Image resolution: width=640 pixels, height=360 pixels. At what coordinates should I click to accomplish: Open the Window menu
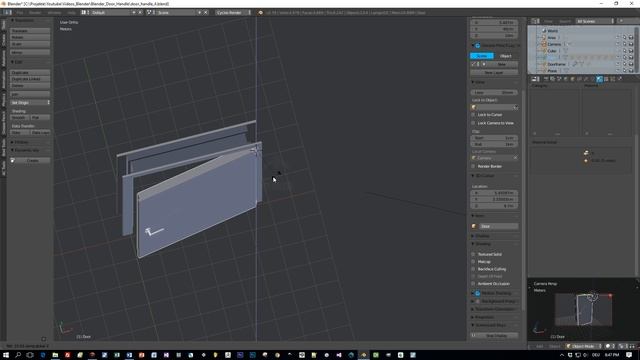coord(54,13)
